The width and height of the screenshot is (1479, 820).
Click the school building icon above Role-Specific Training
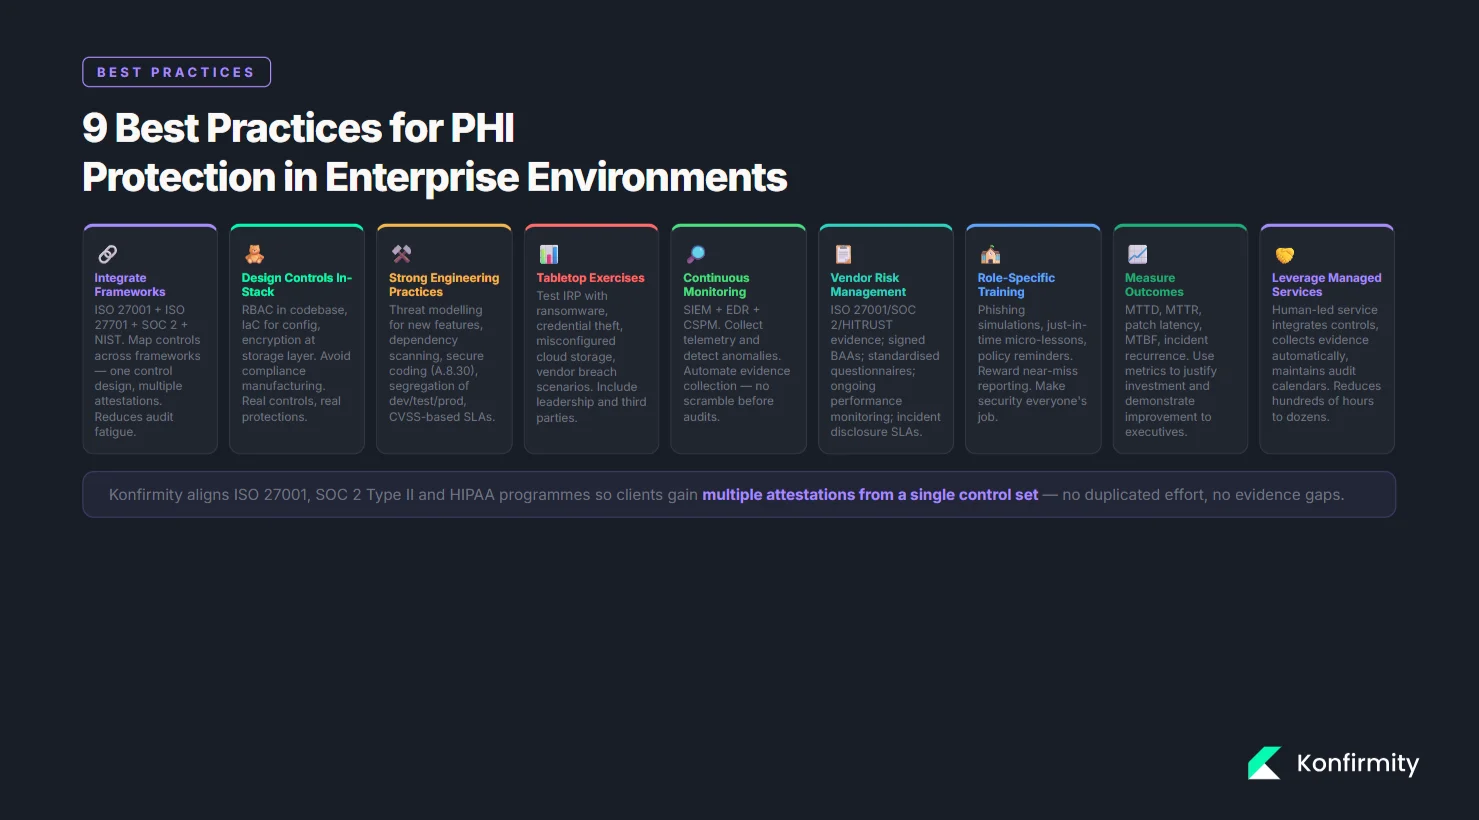pos(989,254)
